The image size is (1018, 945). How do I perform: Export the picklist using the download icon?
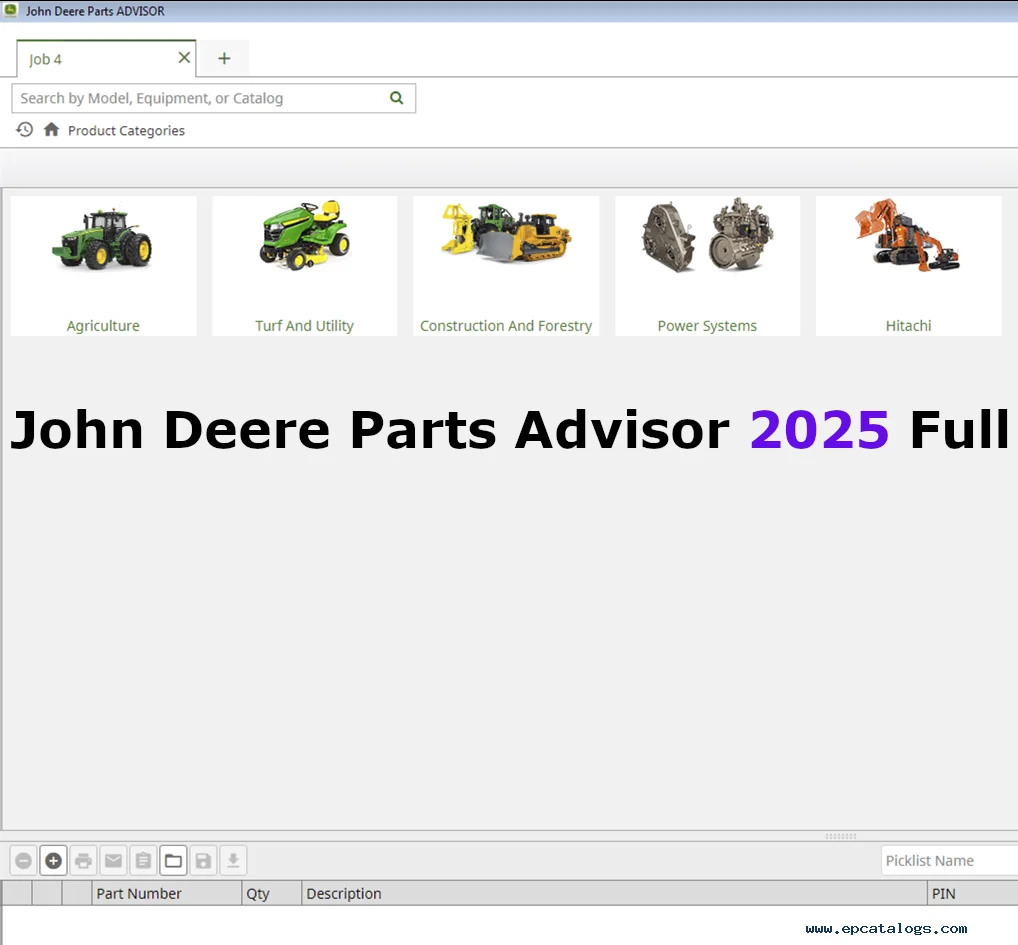(233, 860)
